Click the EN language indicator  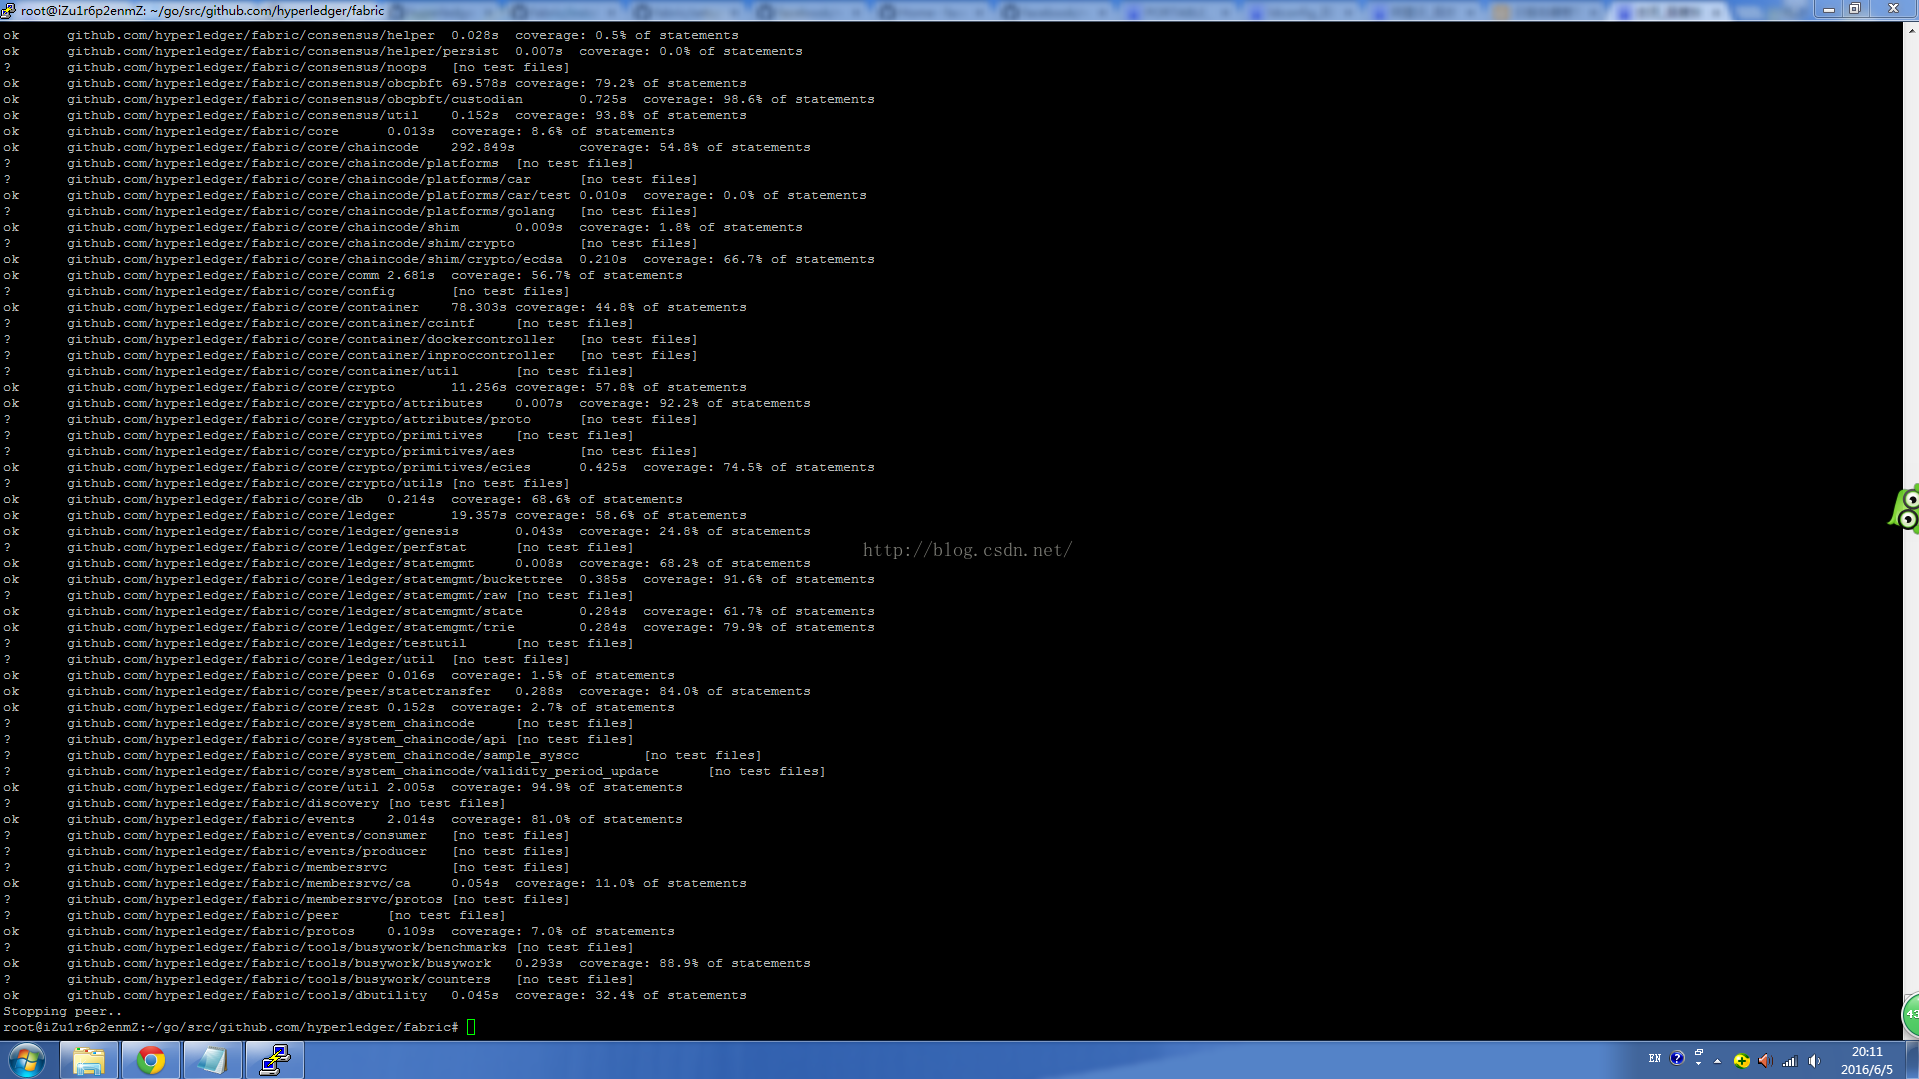pos(1655,1059)
